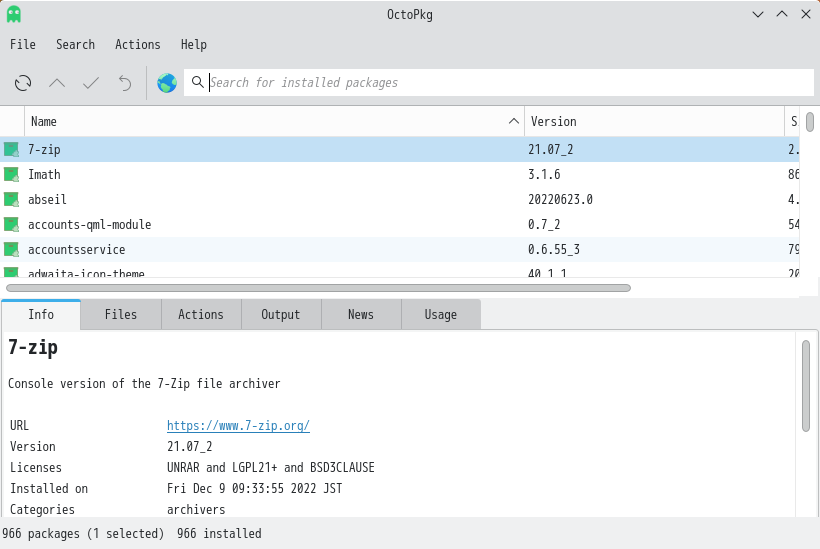
Task: Click the 7-zip heading in Info pane
Action: pos(33,347)
